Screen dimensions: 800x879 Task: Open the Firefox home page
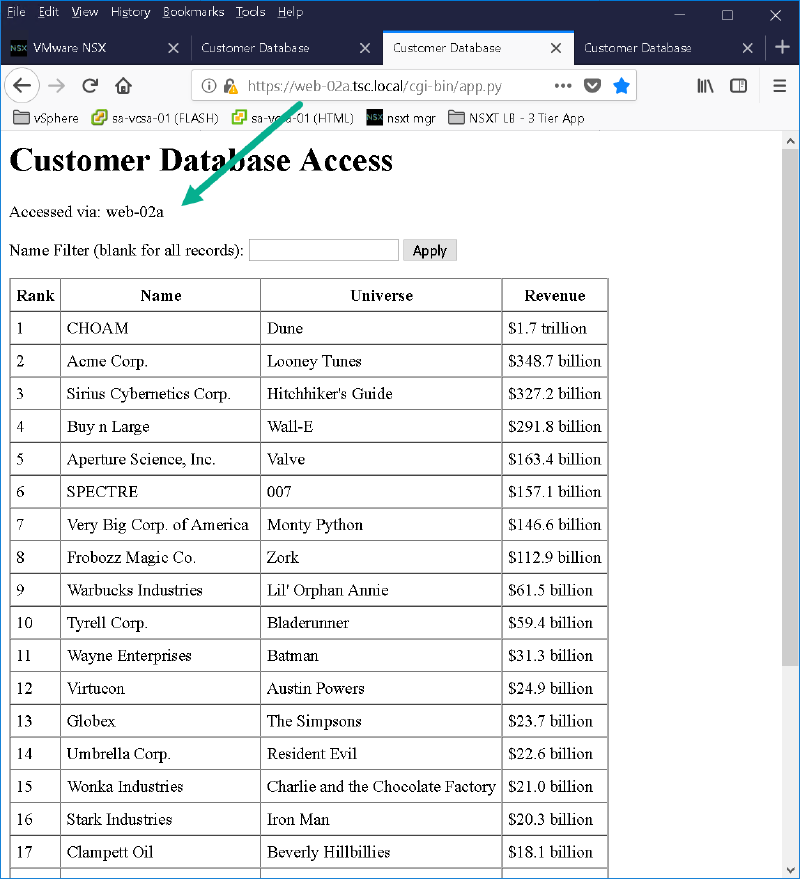122,86
